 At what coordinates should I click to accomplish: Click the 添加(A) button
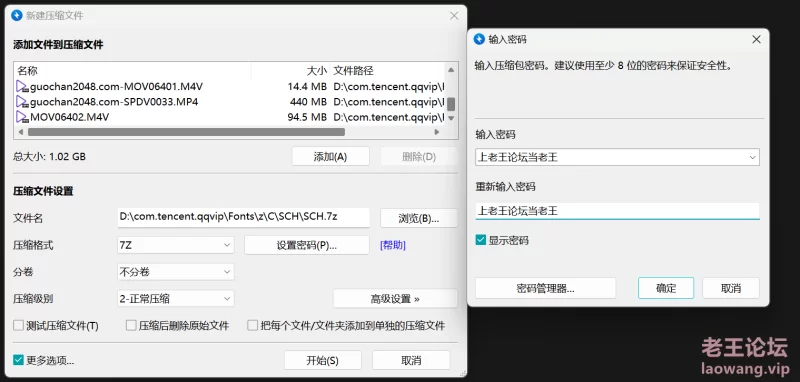click(331, 157)
